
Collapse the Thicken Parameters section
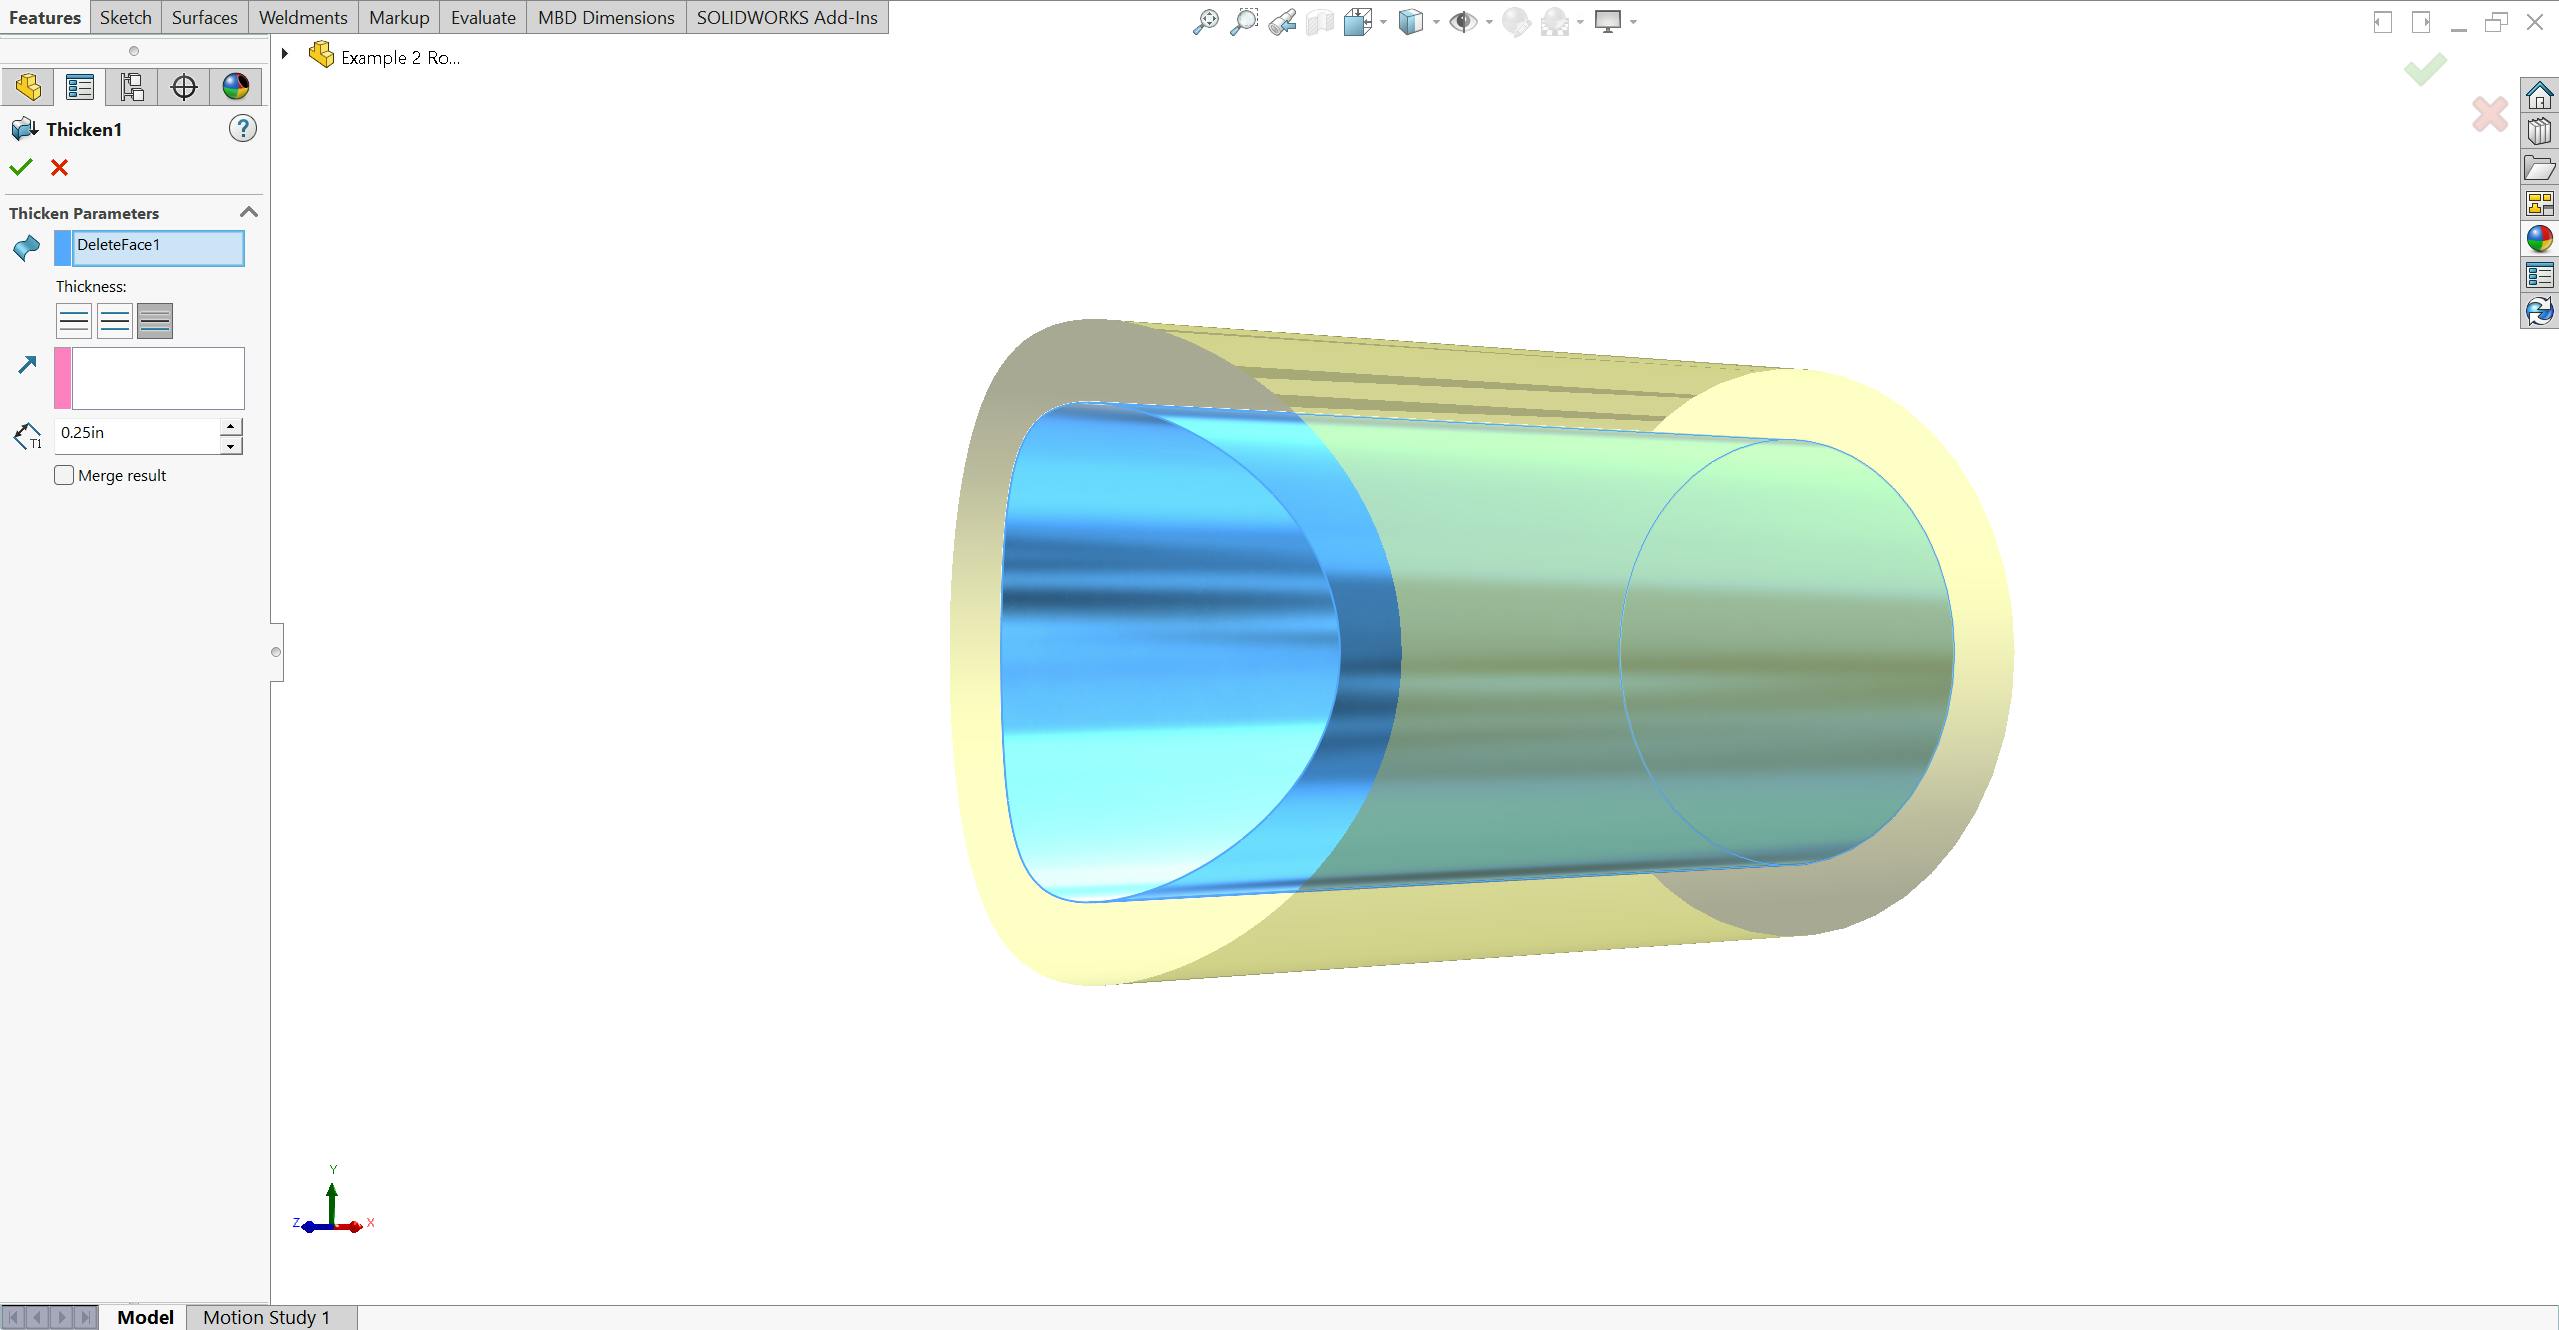click(249, 211)
